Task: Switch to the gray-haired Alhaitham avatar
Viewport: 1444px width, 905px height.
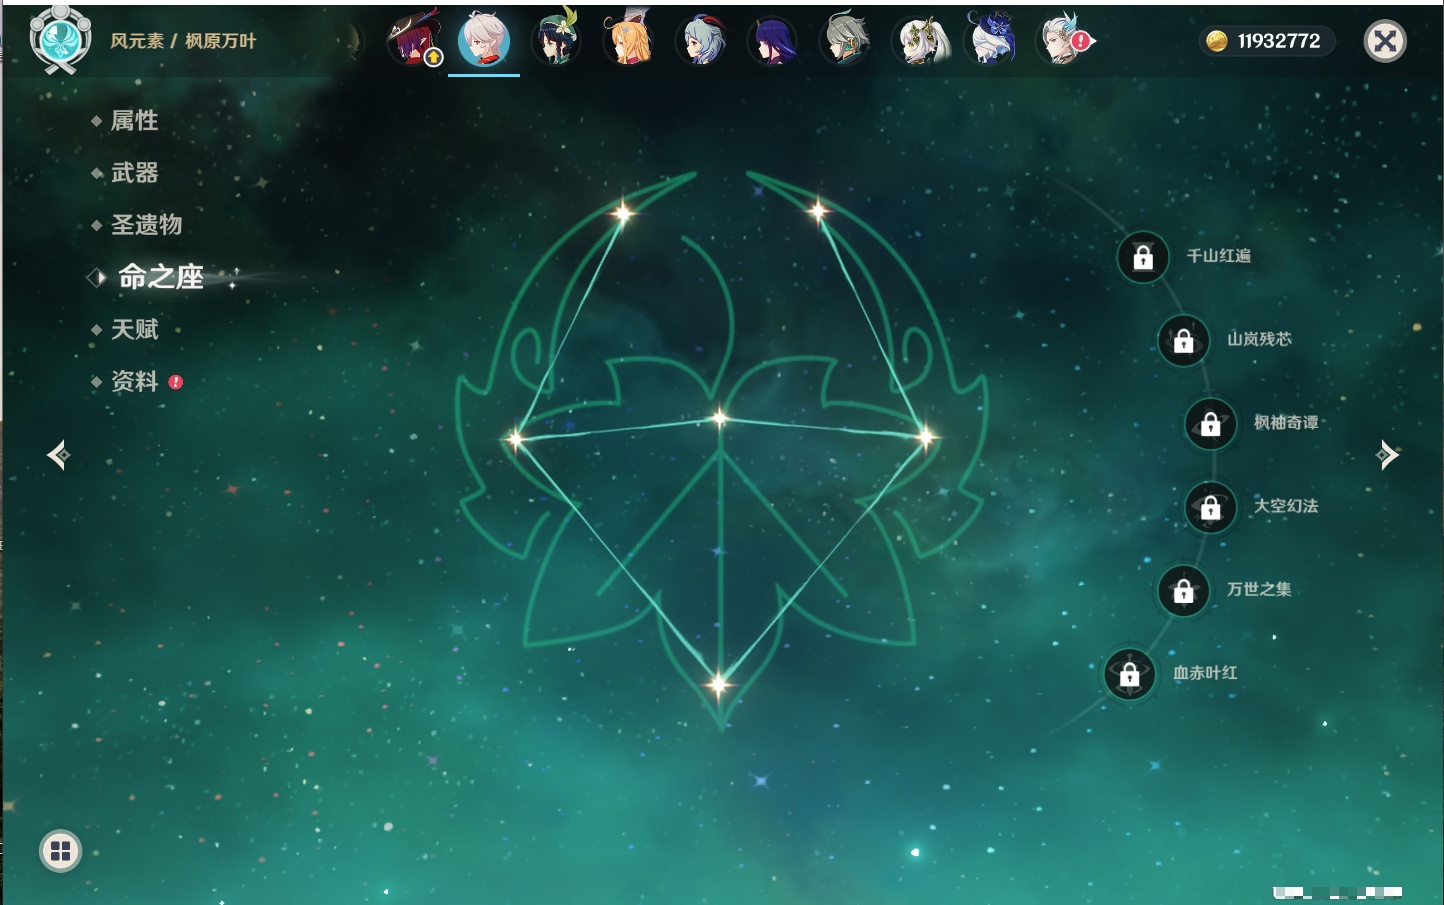Action: 846,40
